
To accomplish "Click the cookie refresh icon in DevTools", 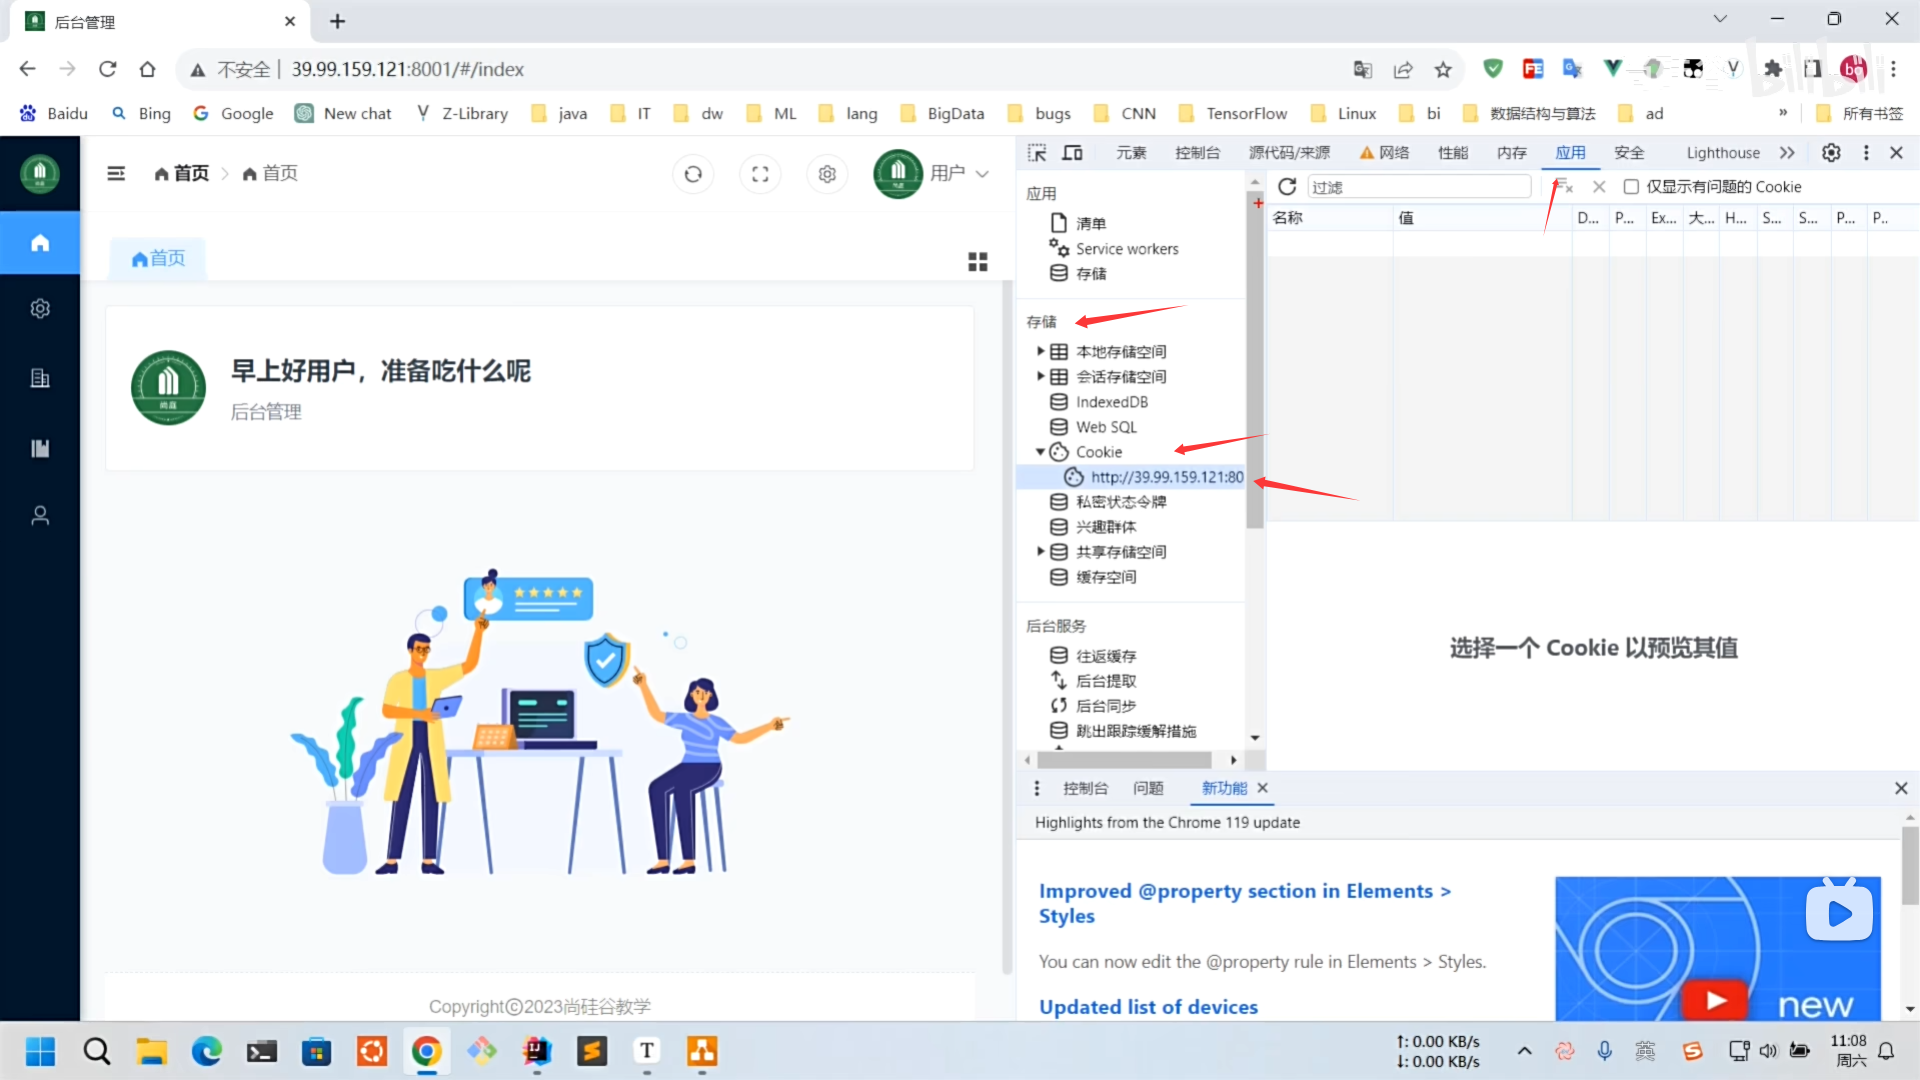I will (1287, 187).
